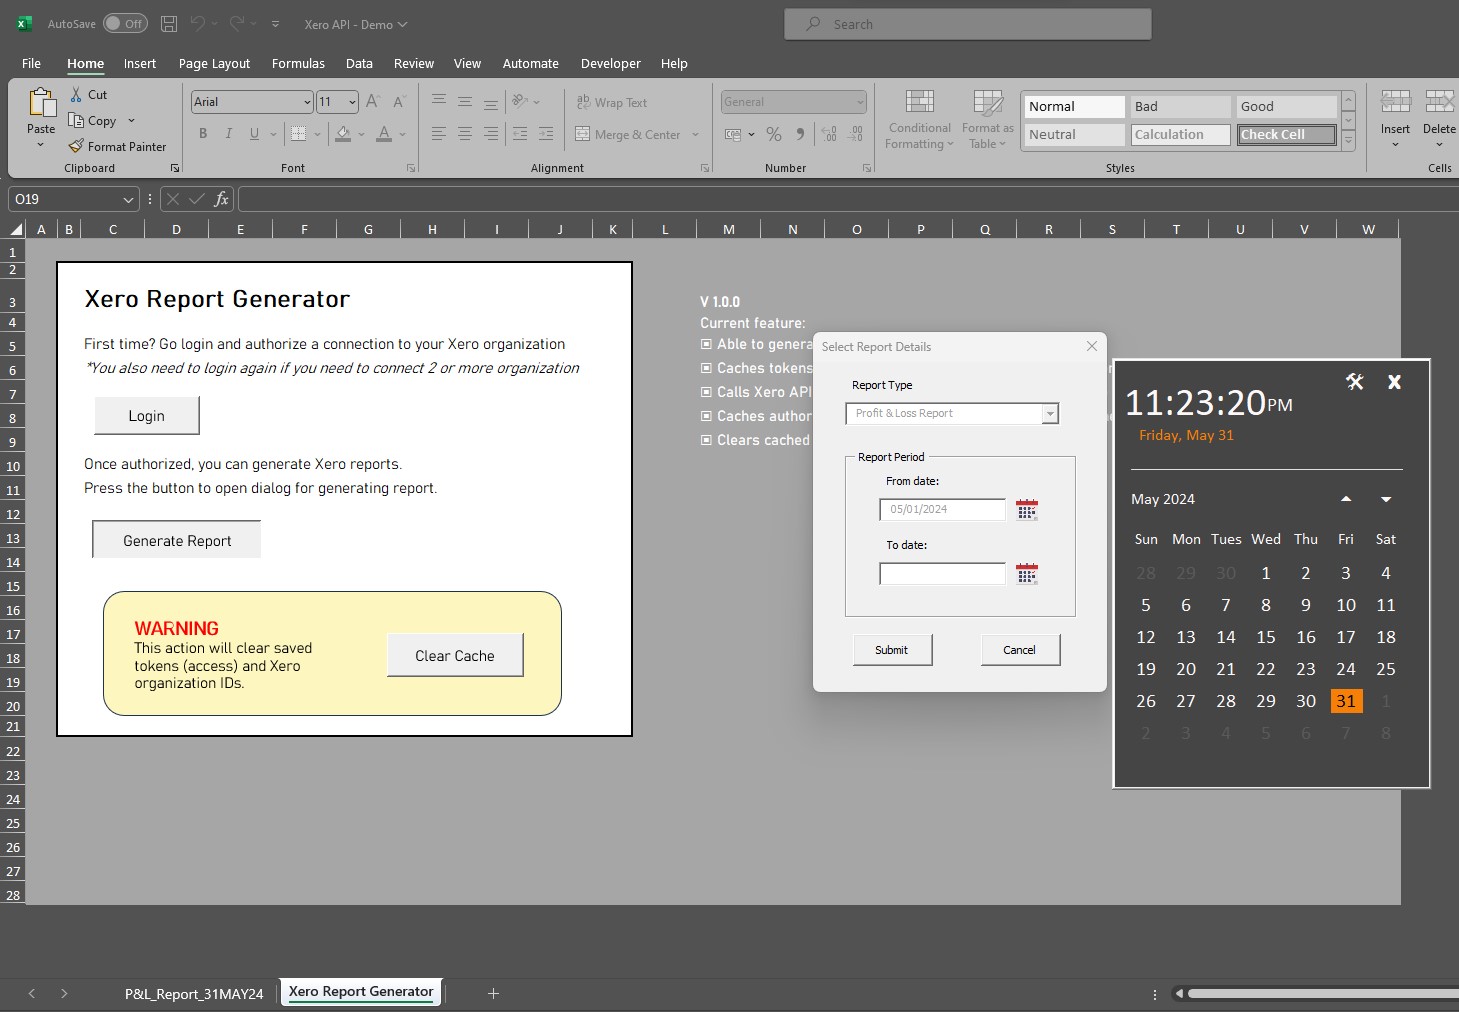Click the Font Color A swatch
Screen dimensions: 1459x1012
click(x=384, y=133)
